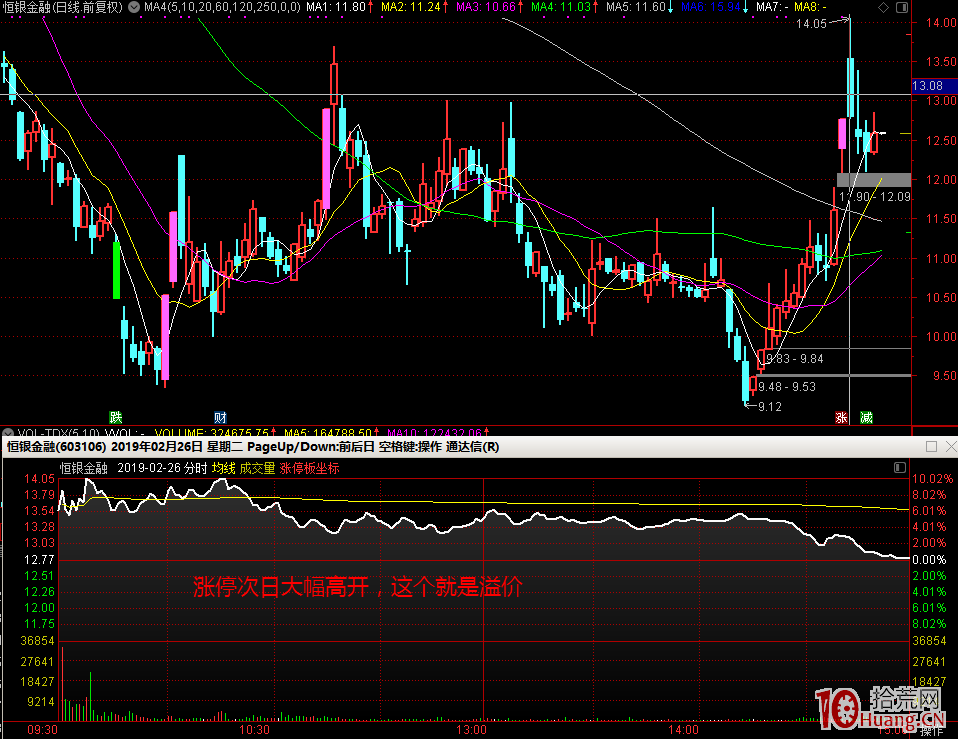
Task: Click the green 减 event marker
Action: (866, 418)
